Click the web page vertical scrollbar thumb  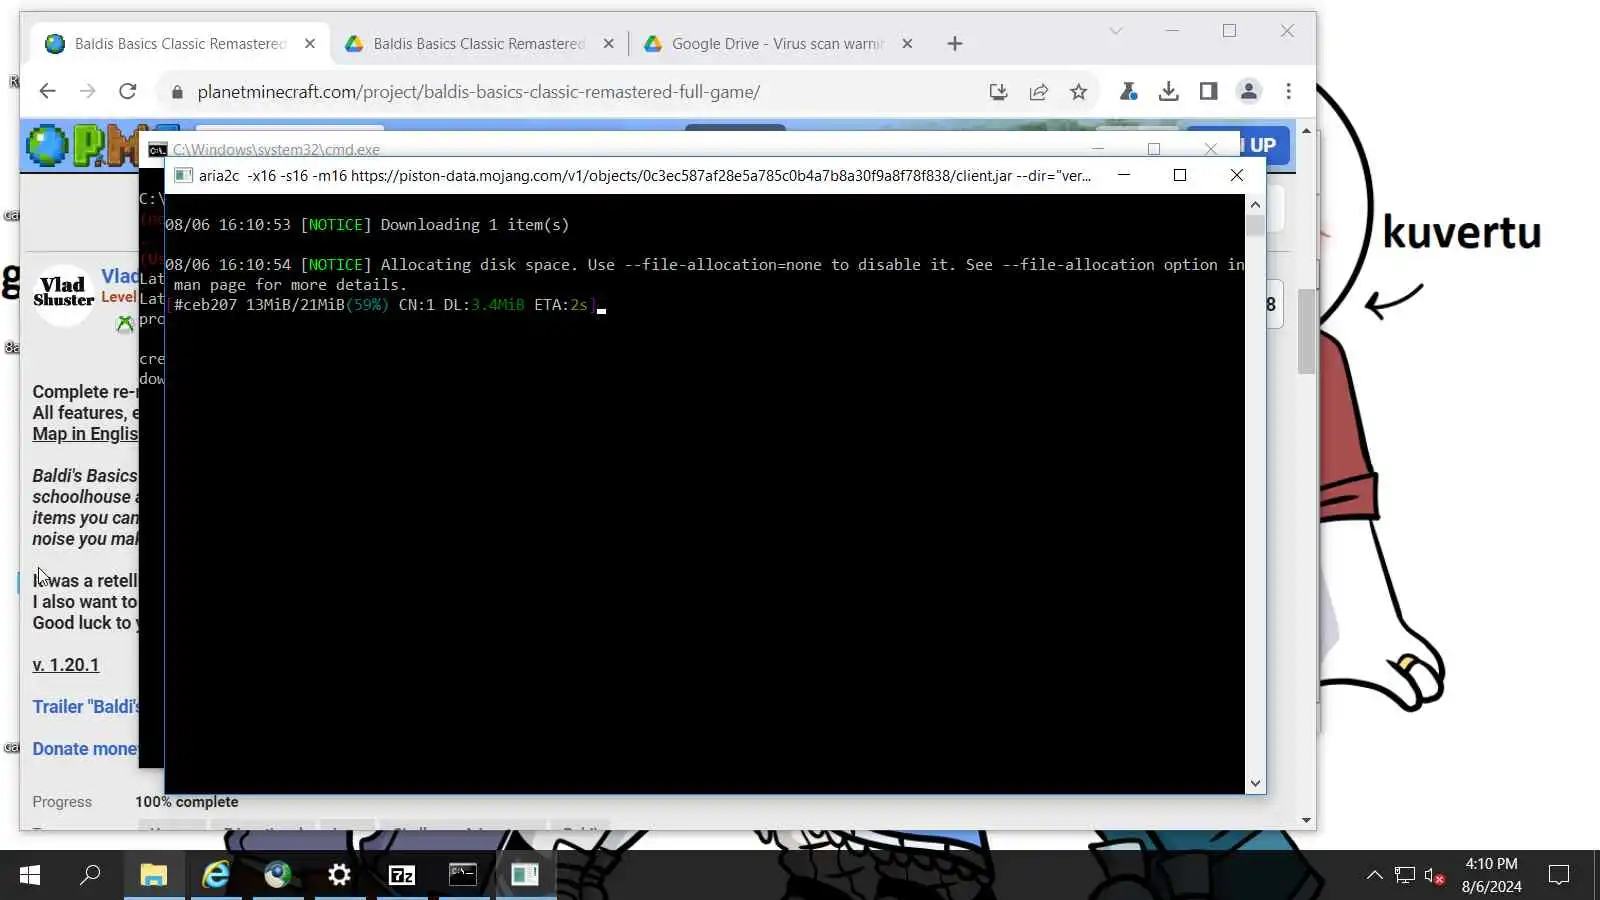pos(1306,331)
